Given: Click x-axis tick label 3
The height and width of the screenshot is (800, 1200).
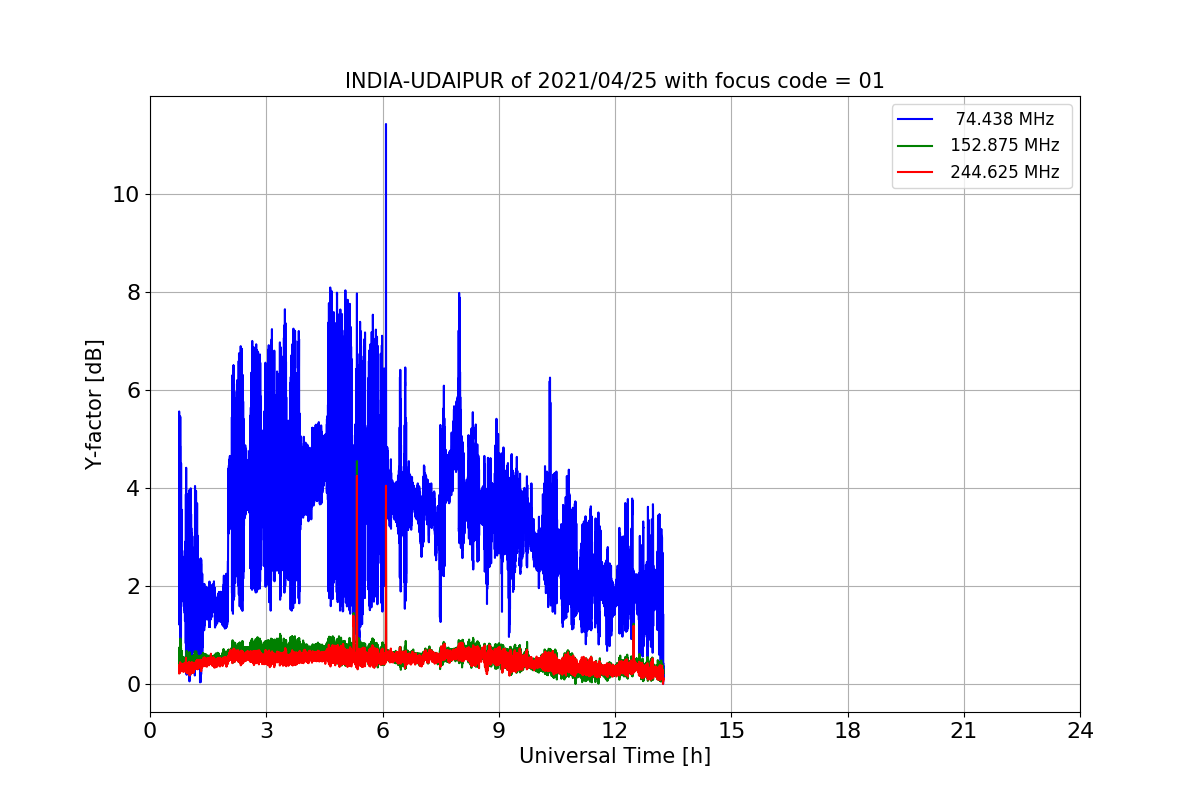Looking at the screenshot, I should 266,731.
